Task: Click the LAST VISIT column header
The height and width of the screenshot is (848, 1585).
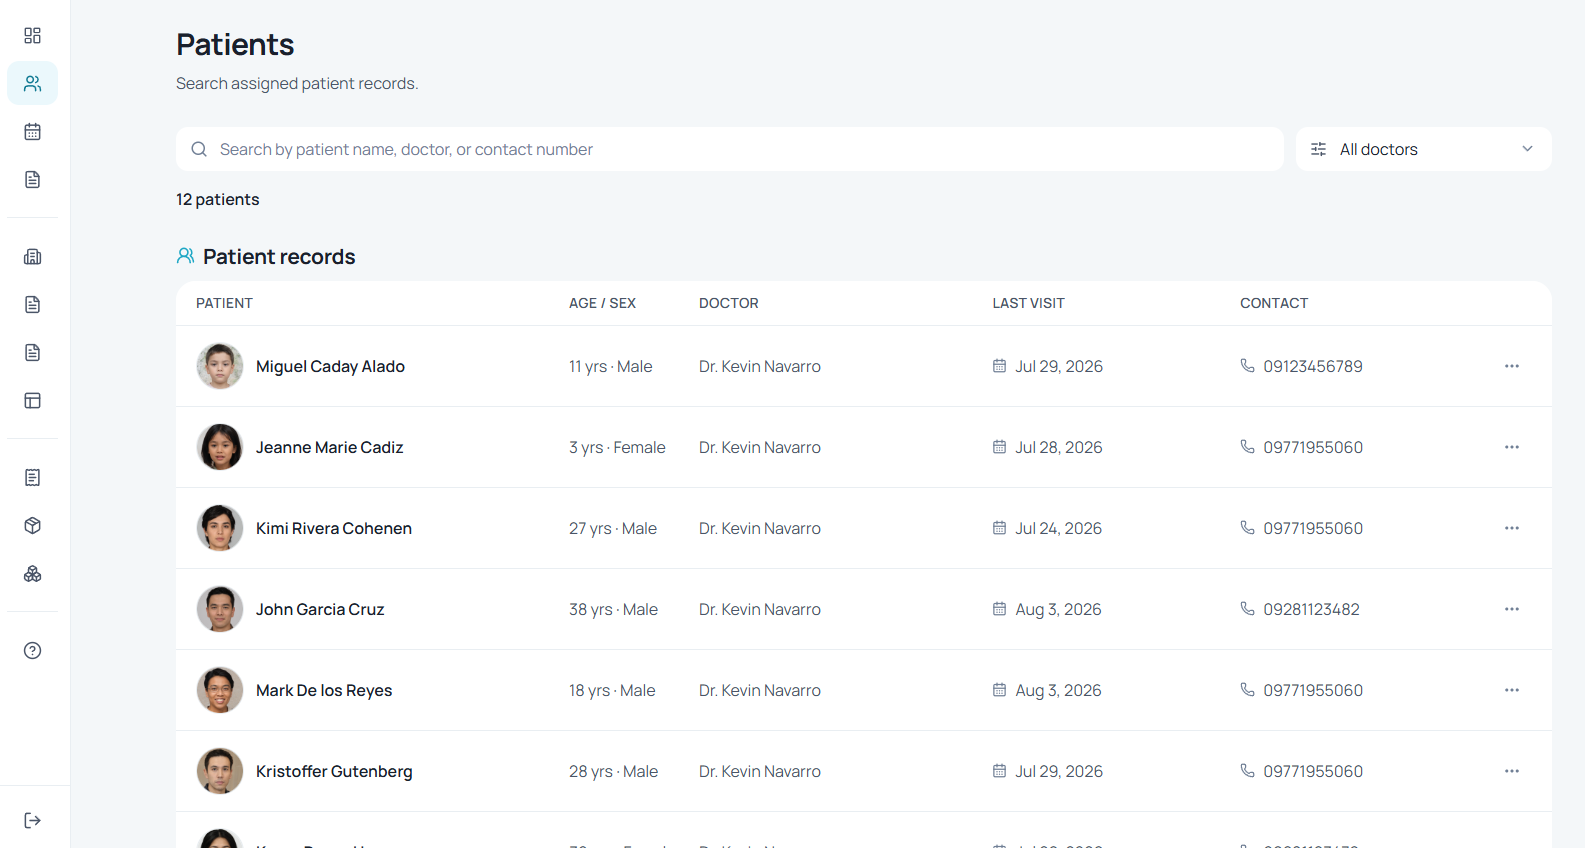Action: click(1028, 303)
